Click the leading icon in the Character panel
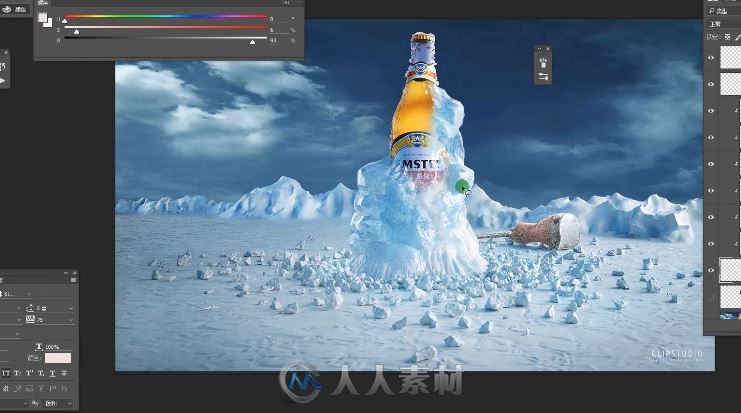This screenshot has height=413, width=741. click(30, 308)
